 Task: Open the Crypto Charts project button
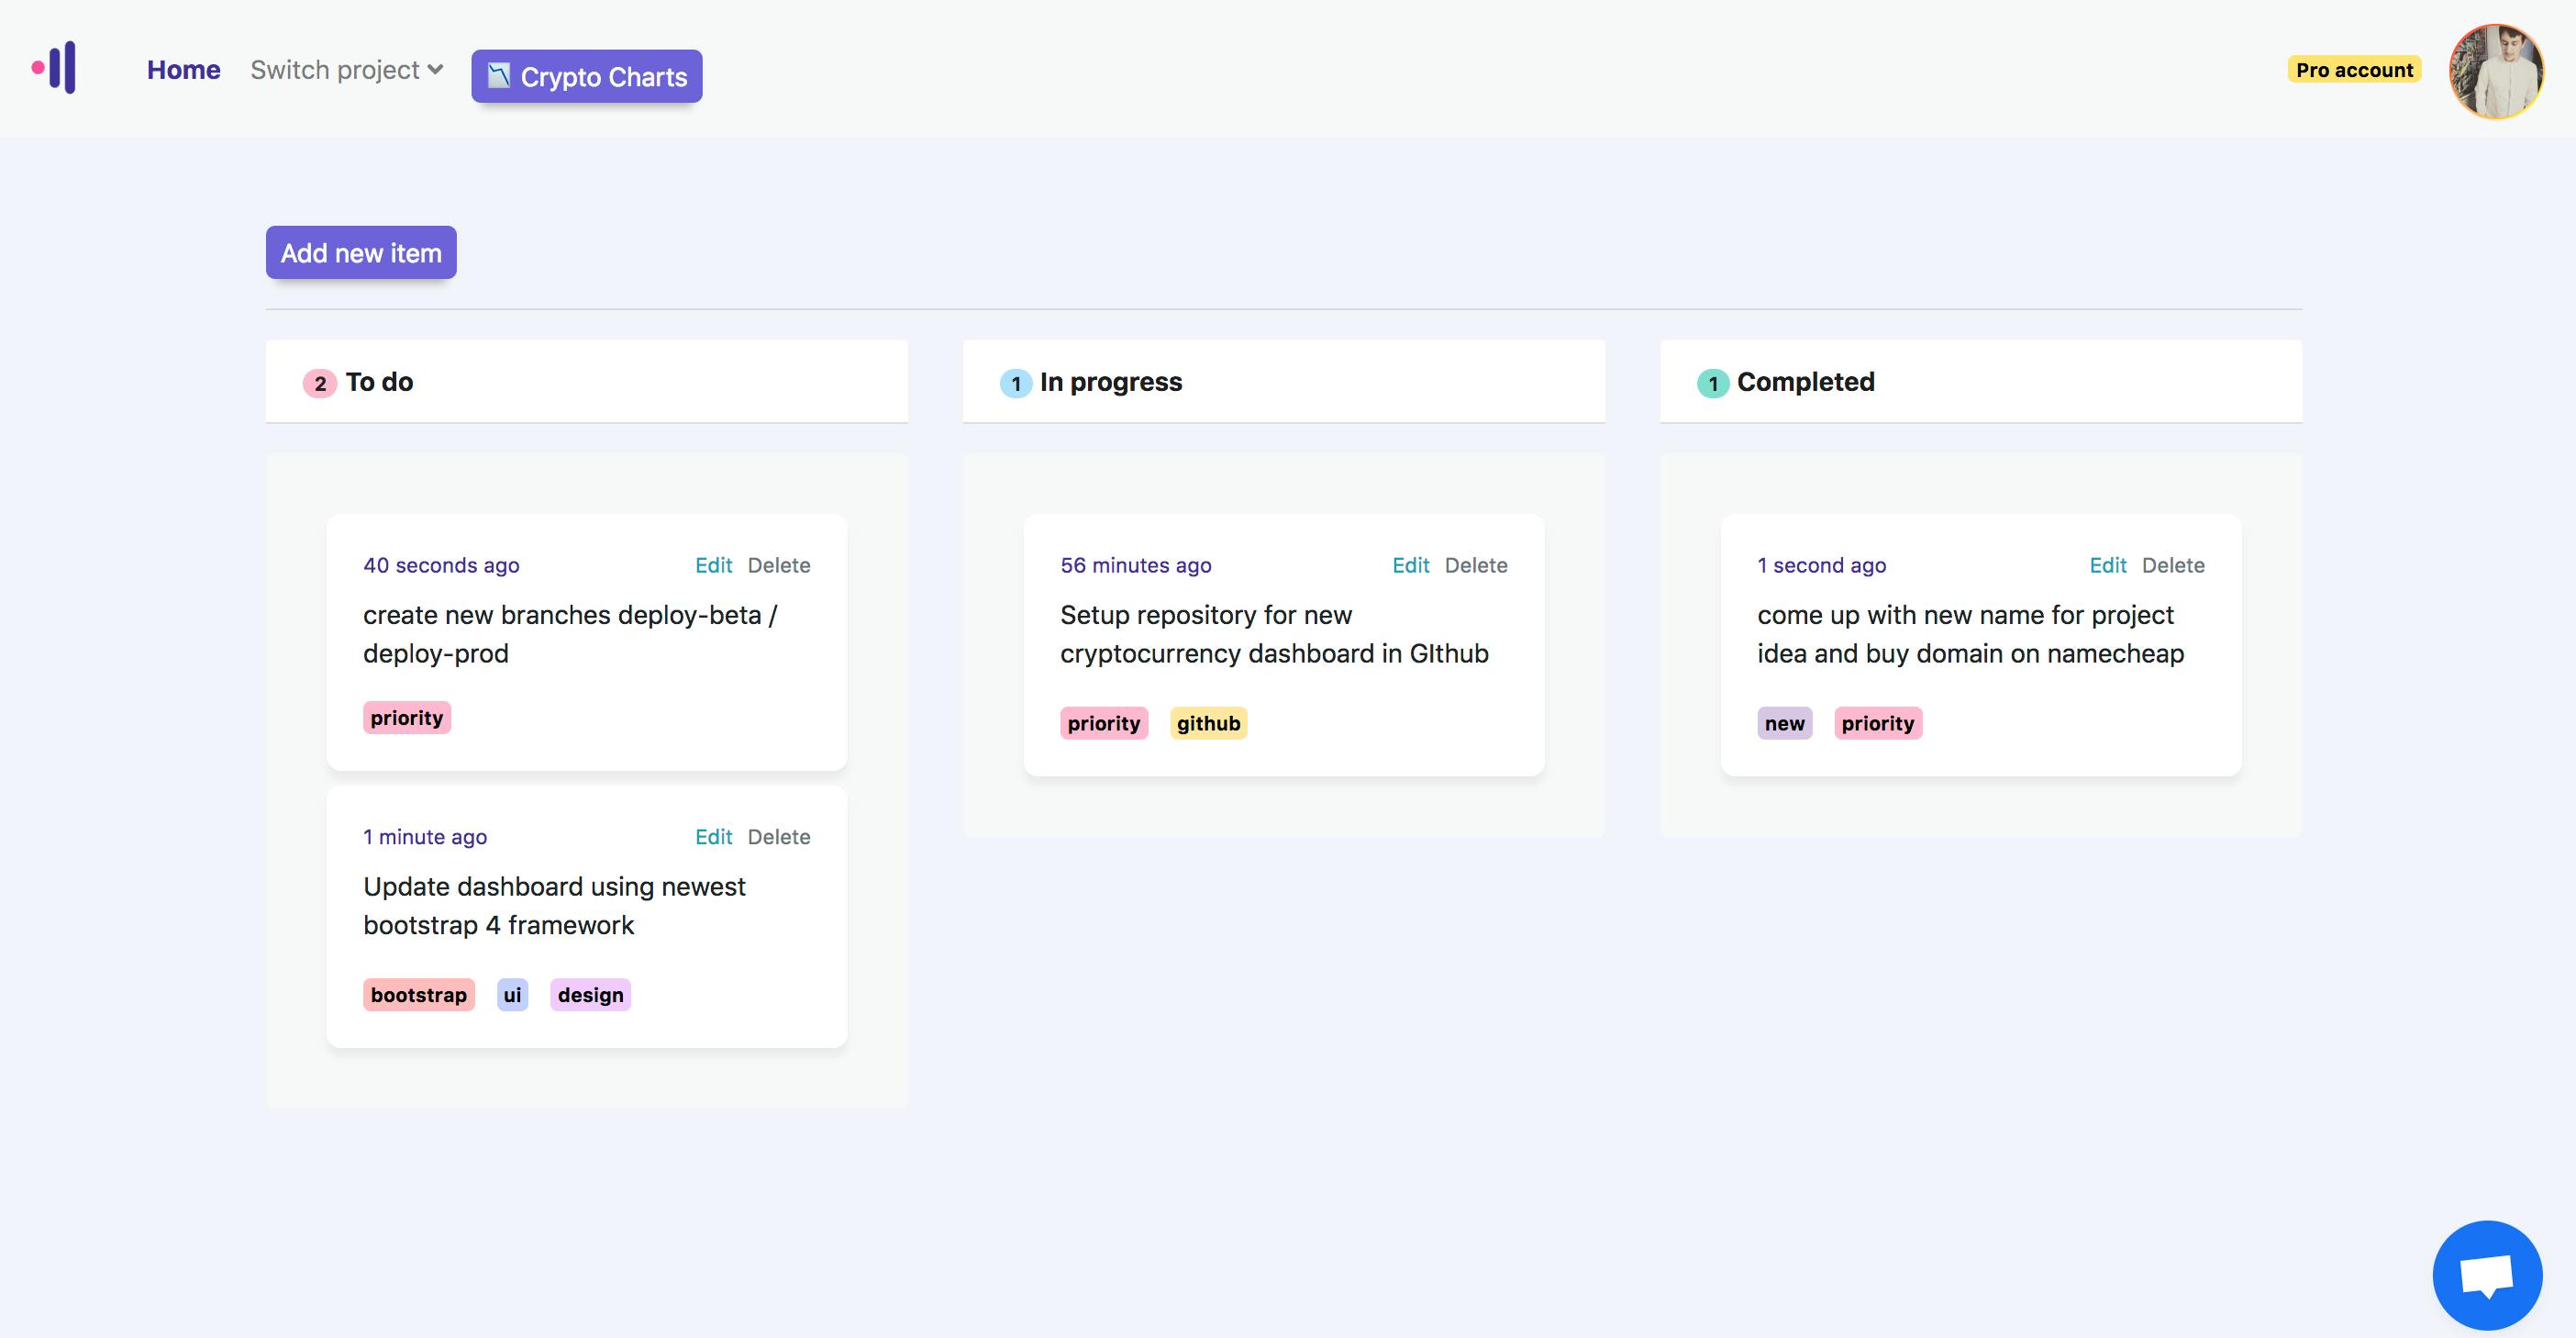[587, 76]
